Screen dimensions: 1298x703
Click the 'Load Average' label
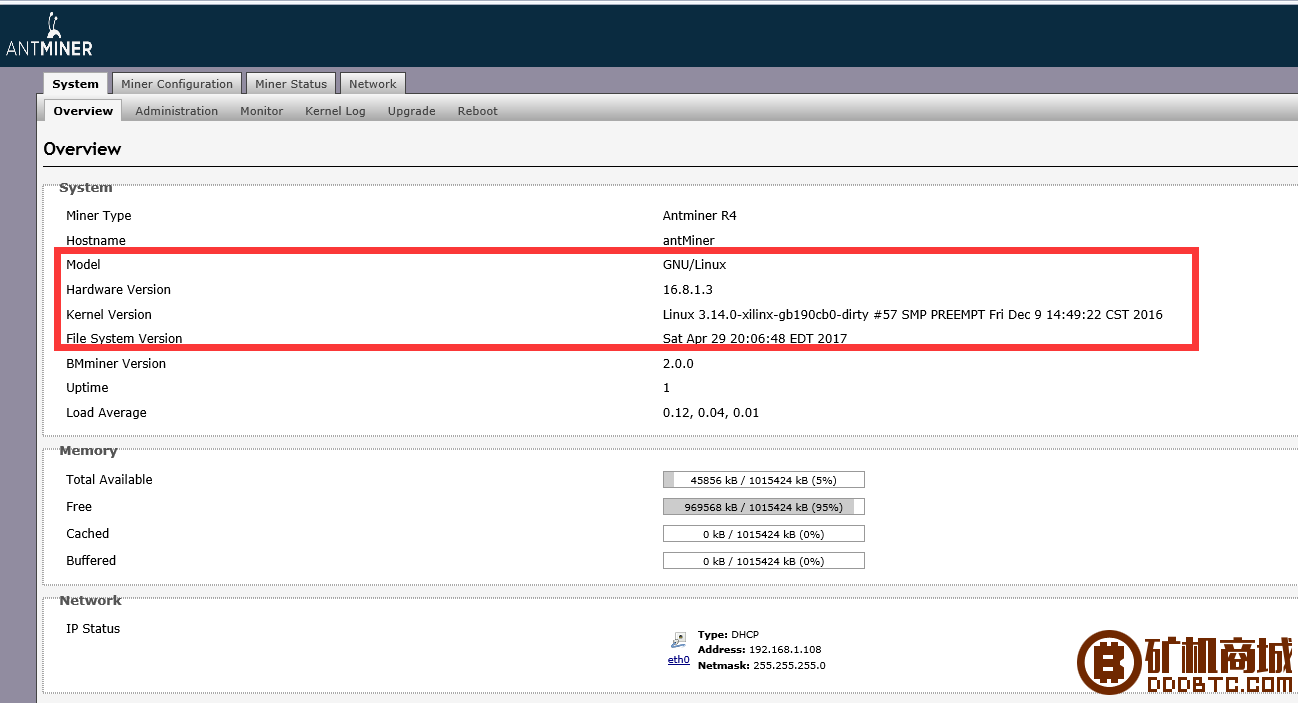point(106,413)
